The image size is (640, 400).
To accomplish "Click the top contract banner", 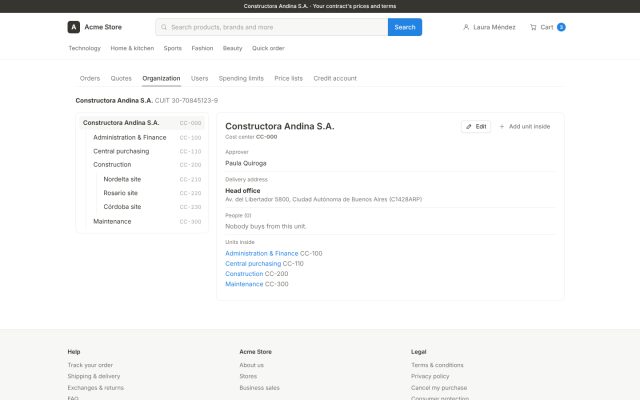I will [320, 6].
